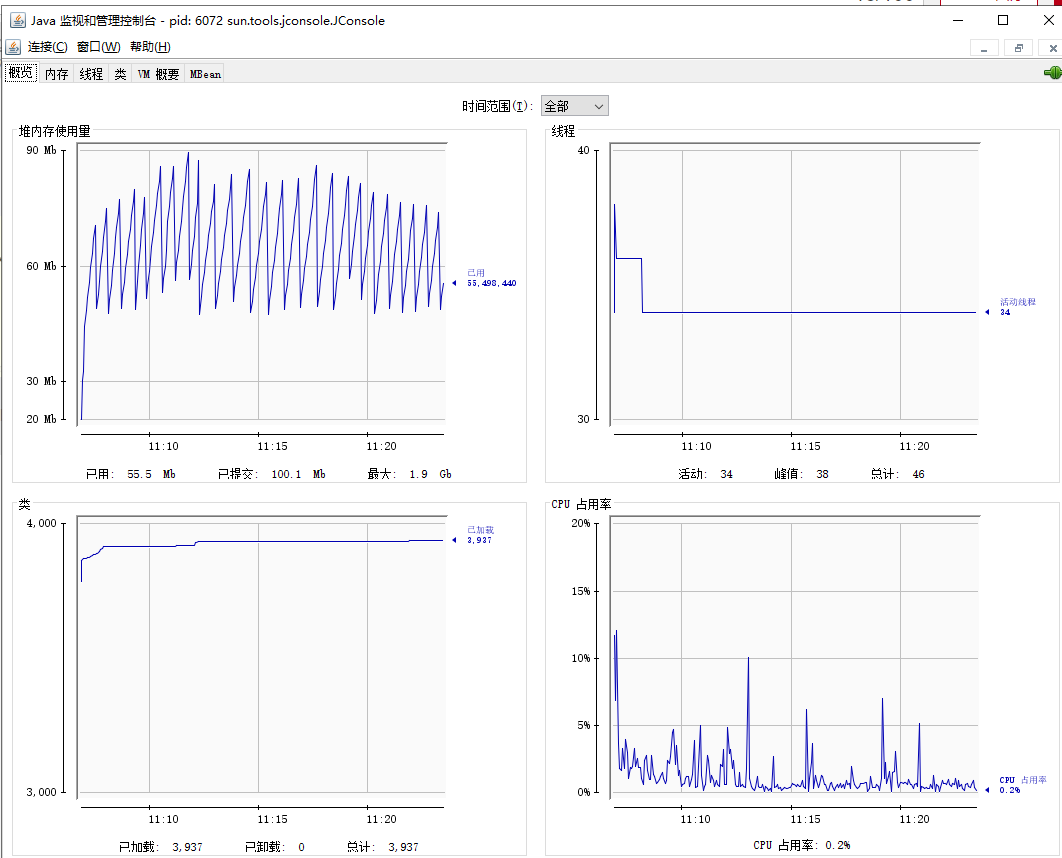Viewport: 1062px width, 858px height.
Task: Switch to the 概览 tab
Action: point(21,72)
